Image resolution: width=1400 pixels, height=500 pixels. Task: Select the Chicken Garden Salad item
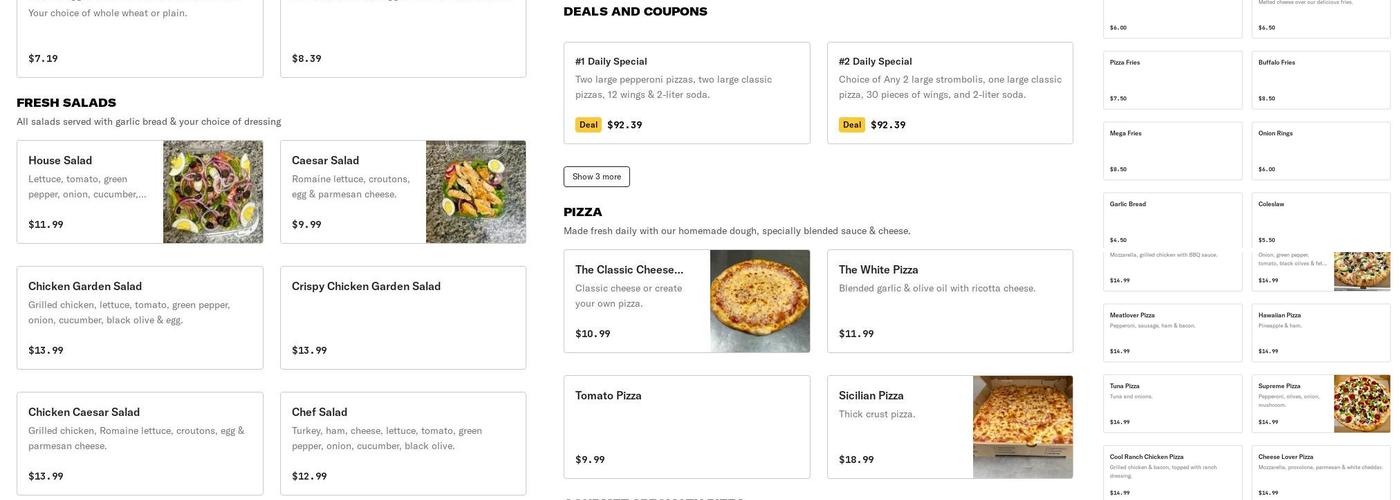(x=140, y=317)
